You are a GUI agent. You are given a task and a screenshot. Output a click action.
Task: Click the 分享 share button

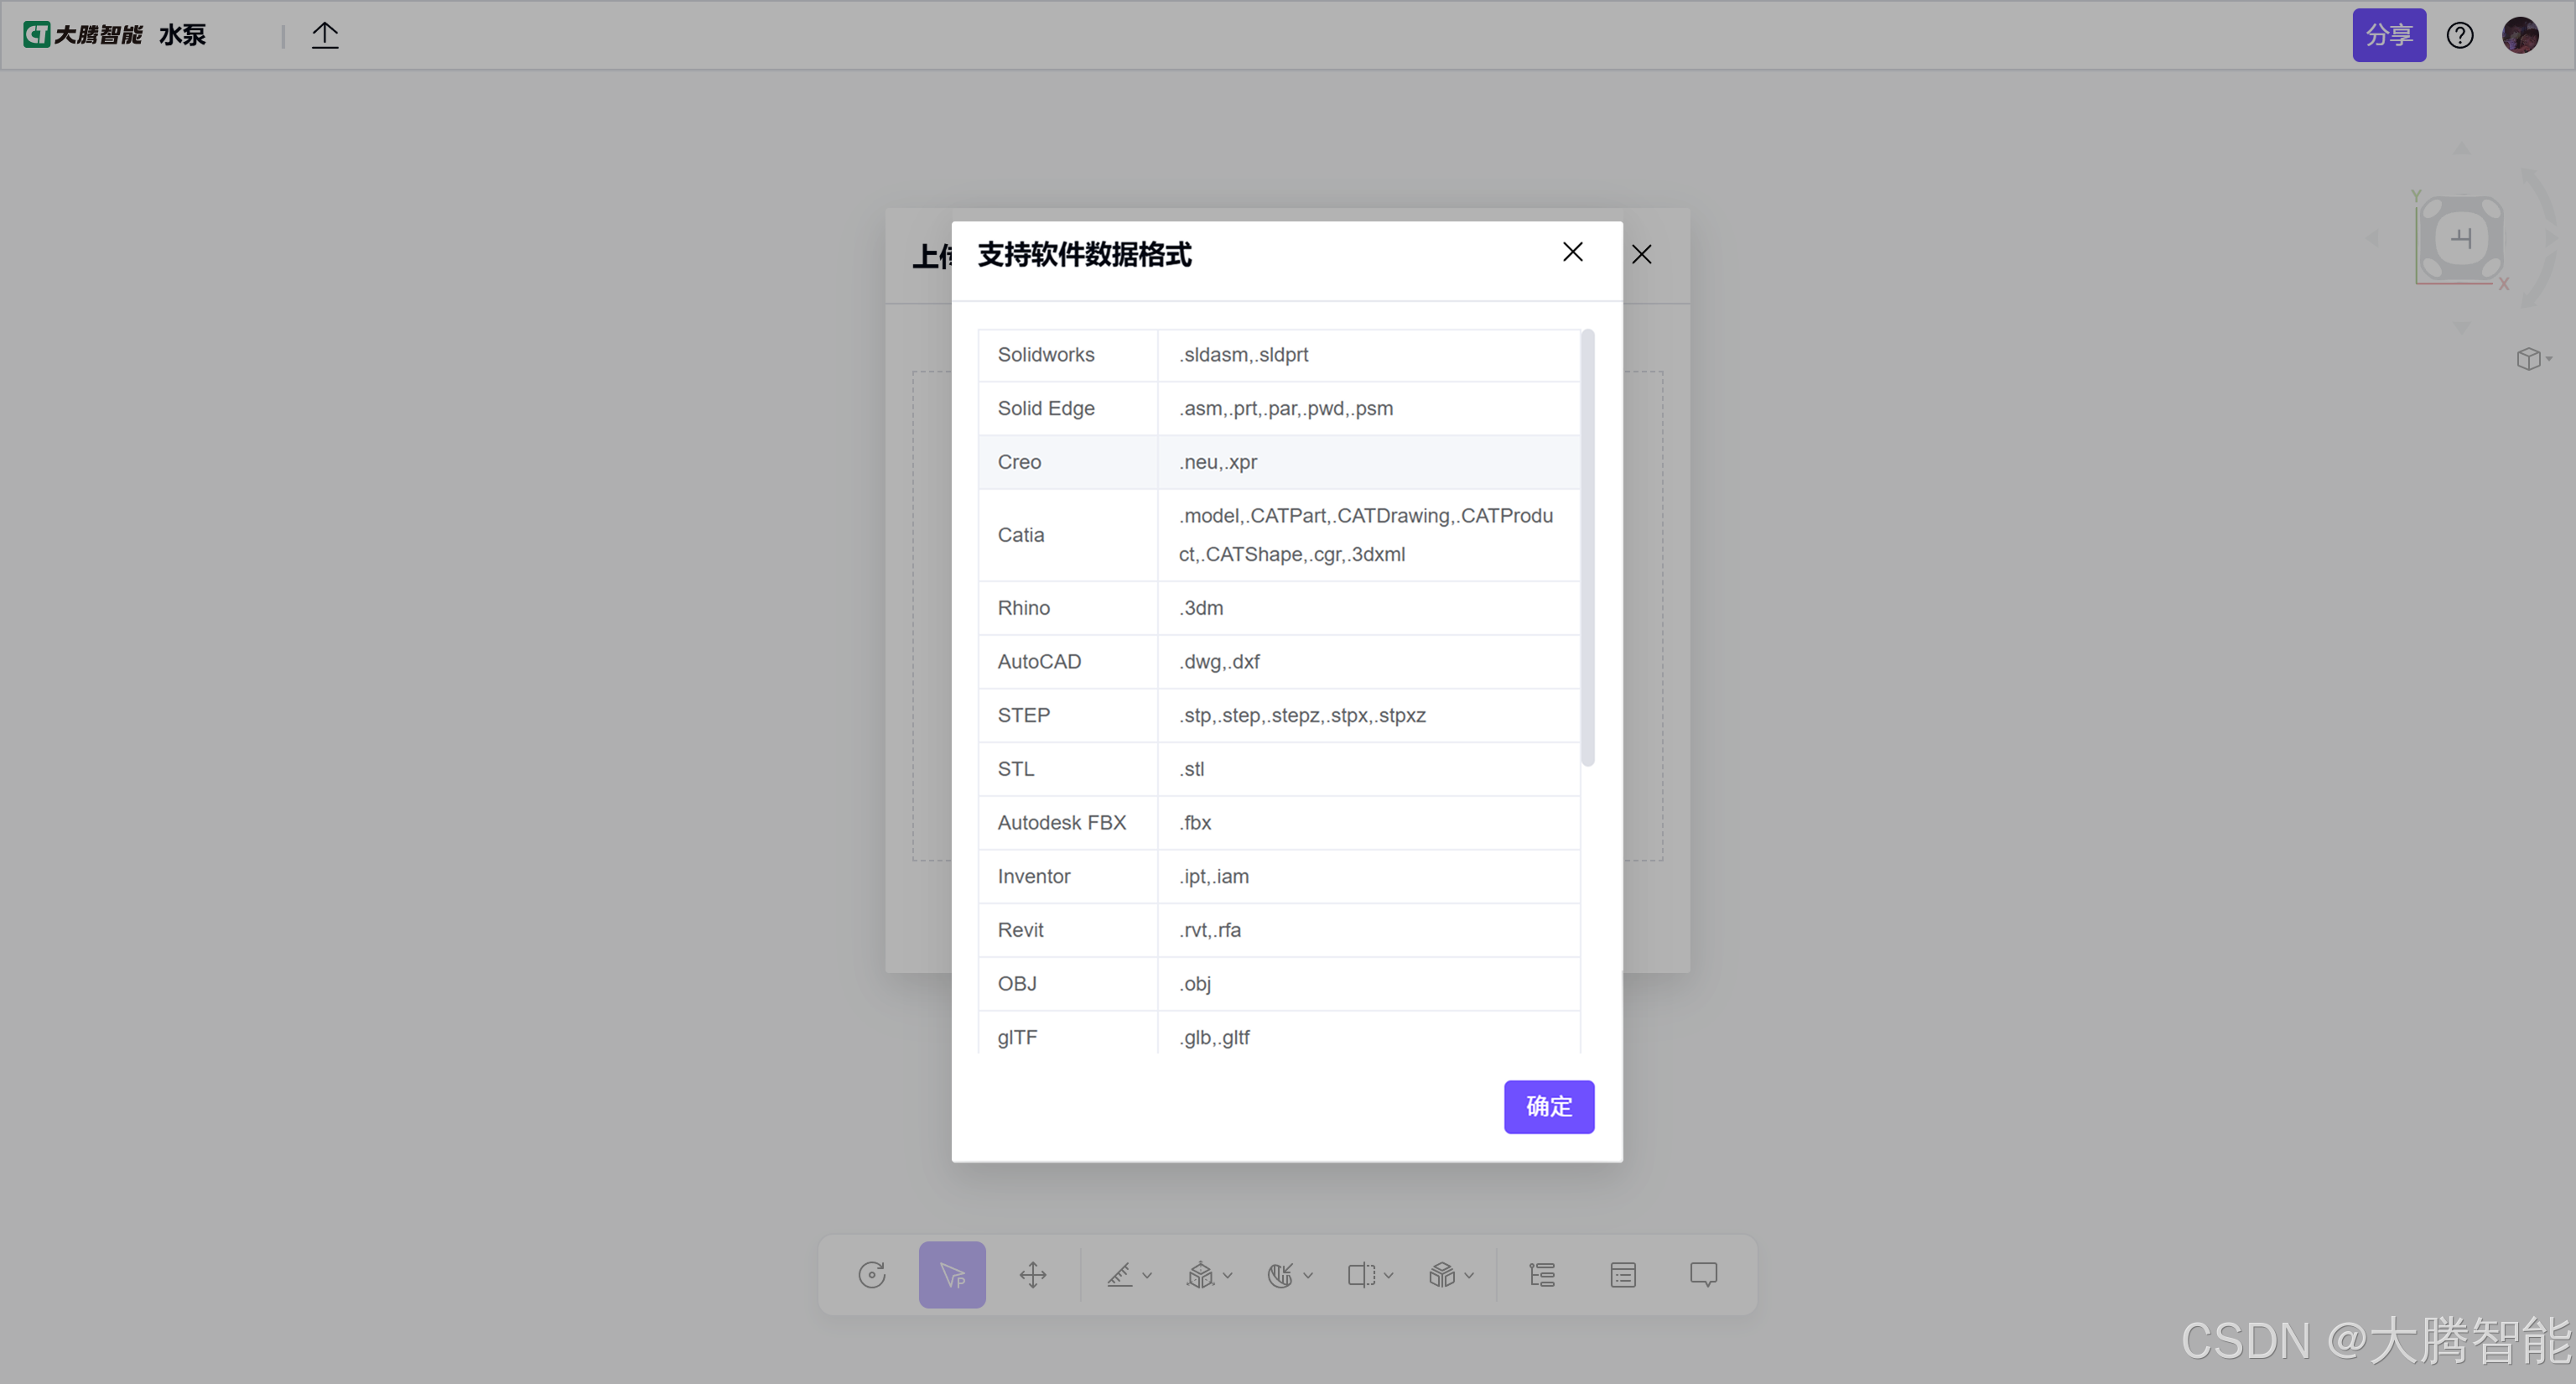2388,35
